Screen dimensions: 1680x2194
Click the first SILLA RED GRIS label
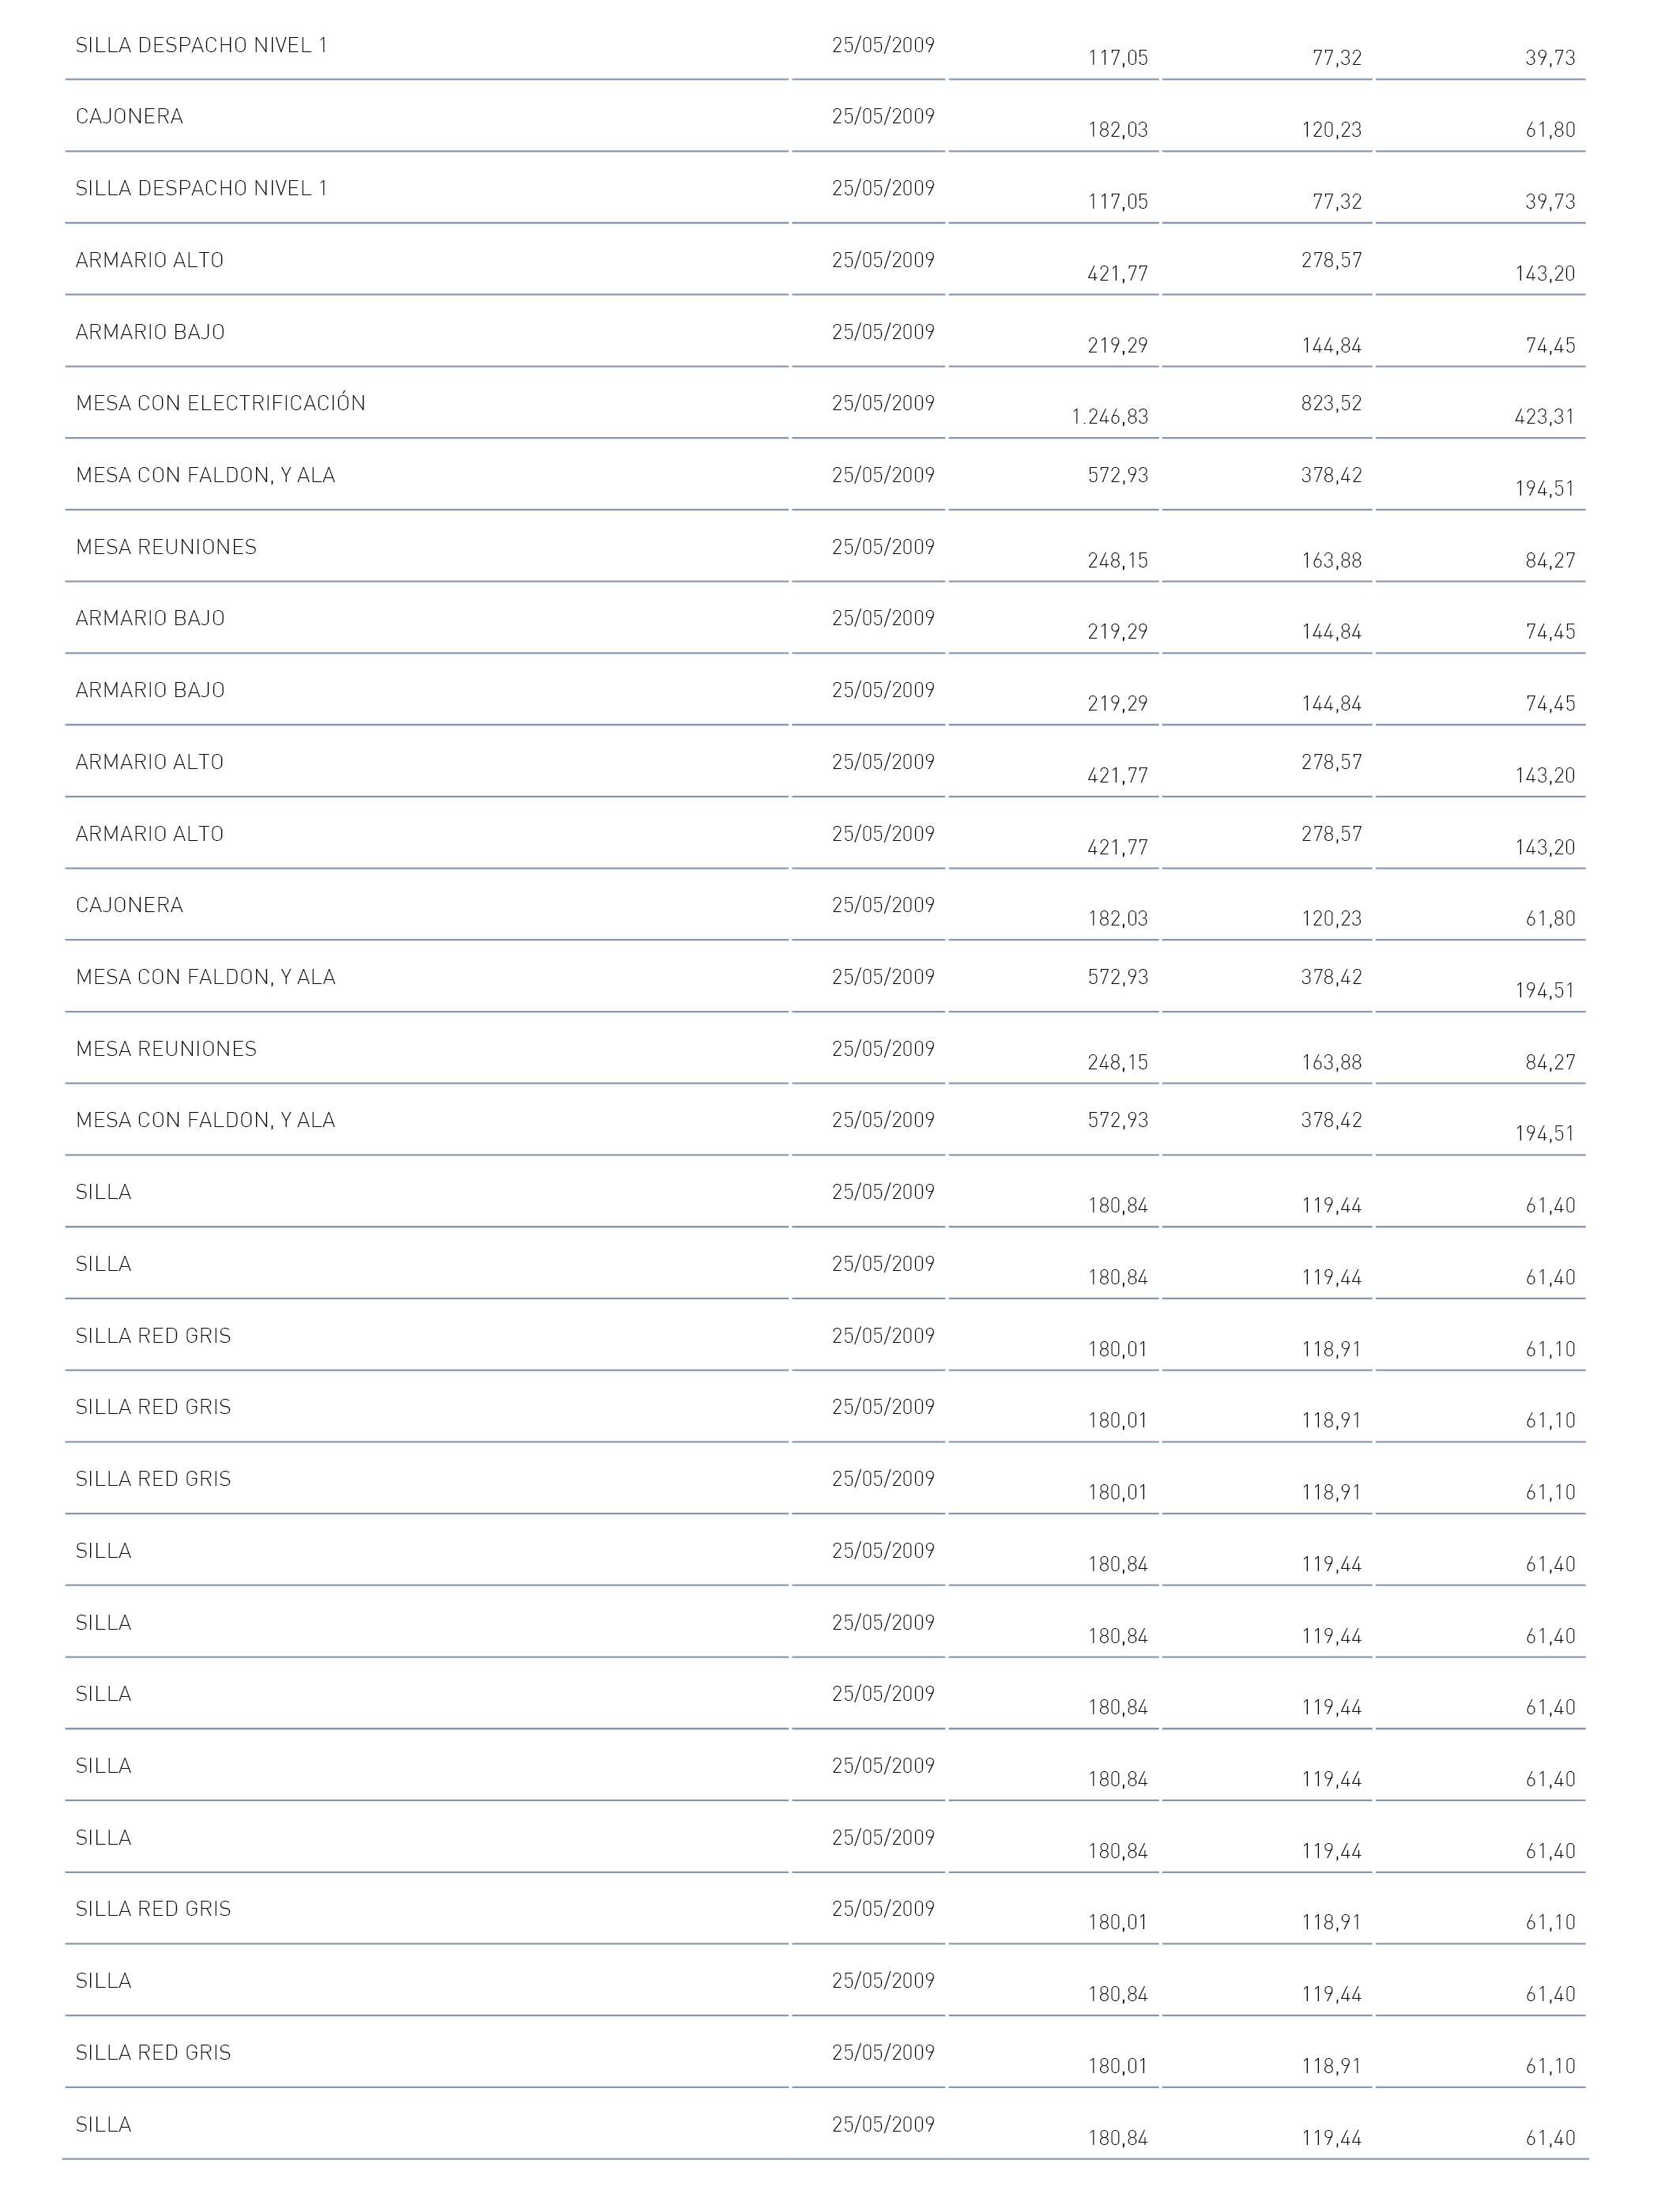153,1336
